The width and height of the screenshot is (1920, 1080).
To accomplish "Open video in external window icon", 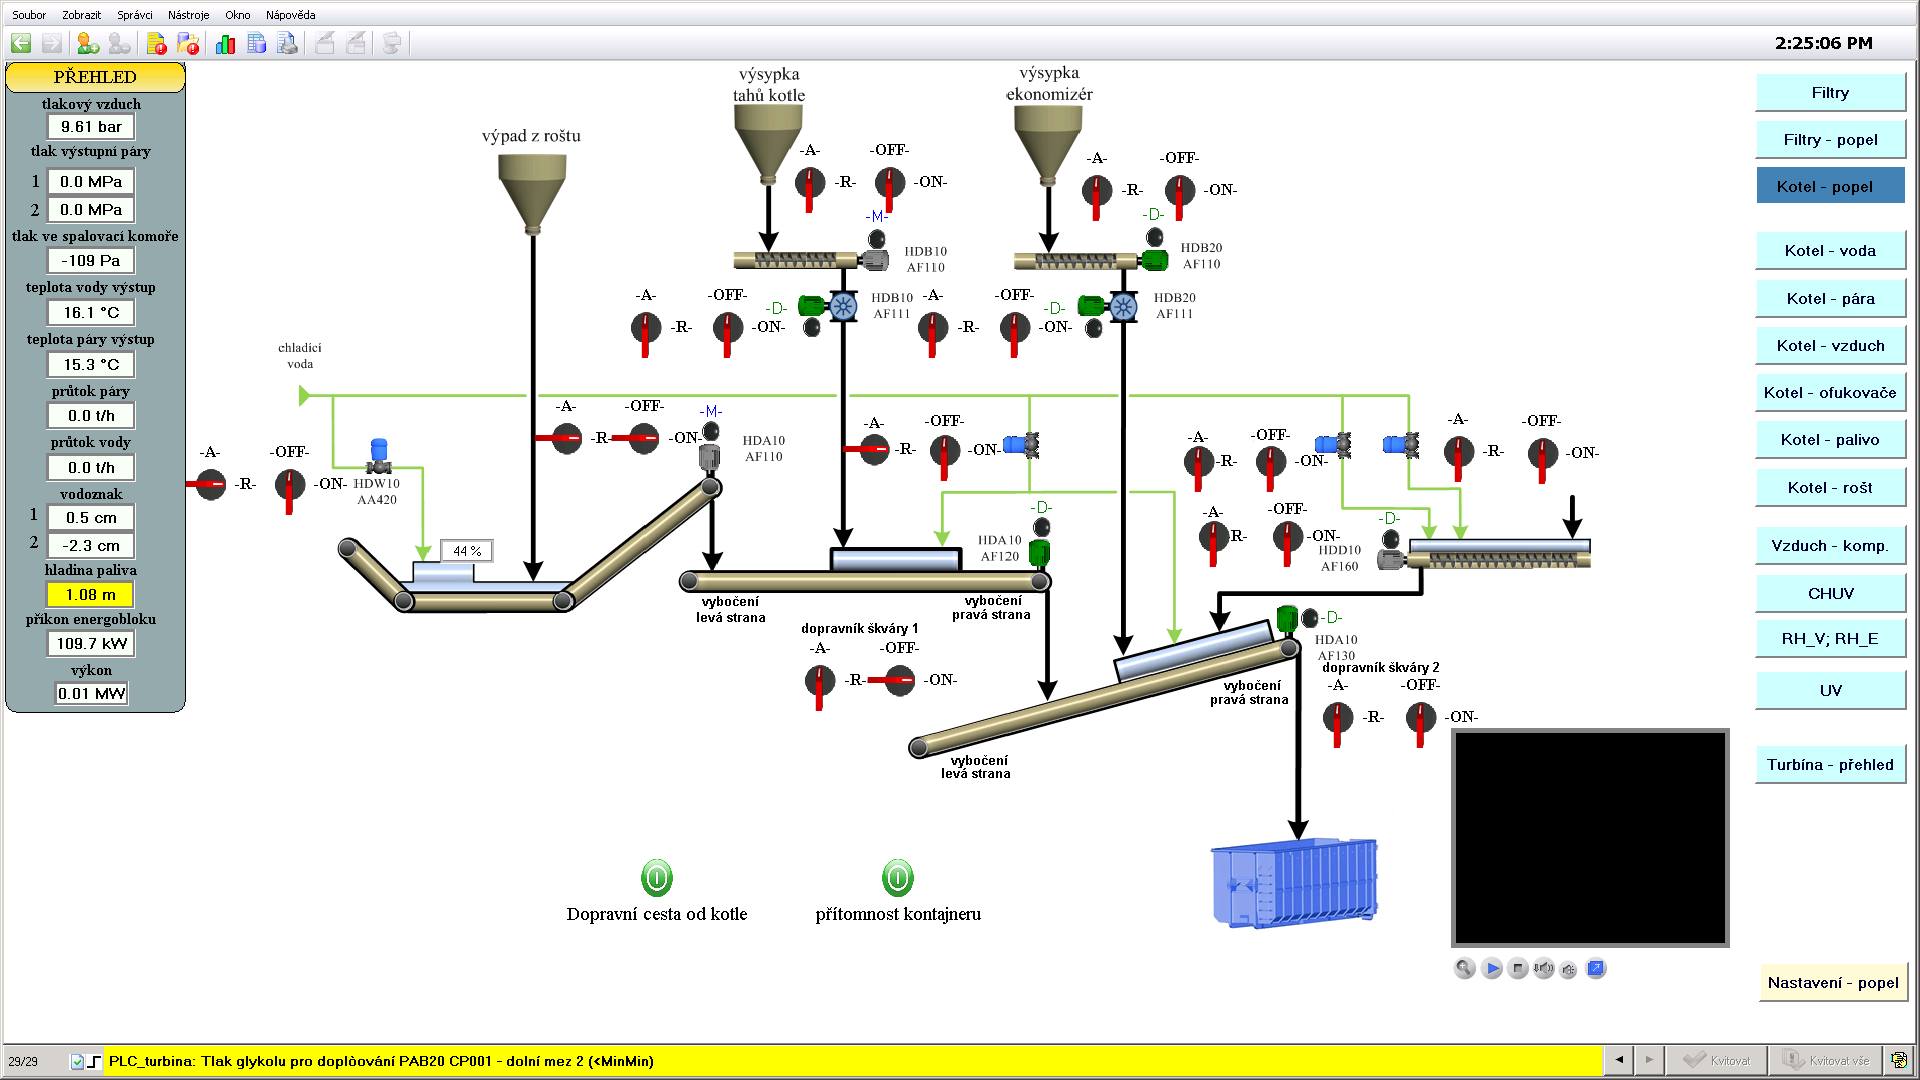I will tap(1596, 968).
